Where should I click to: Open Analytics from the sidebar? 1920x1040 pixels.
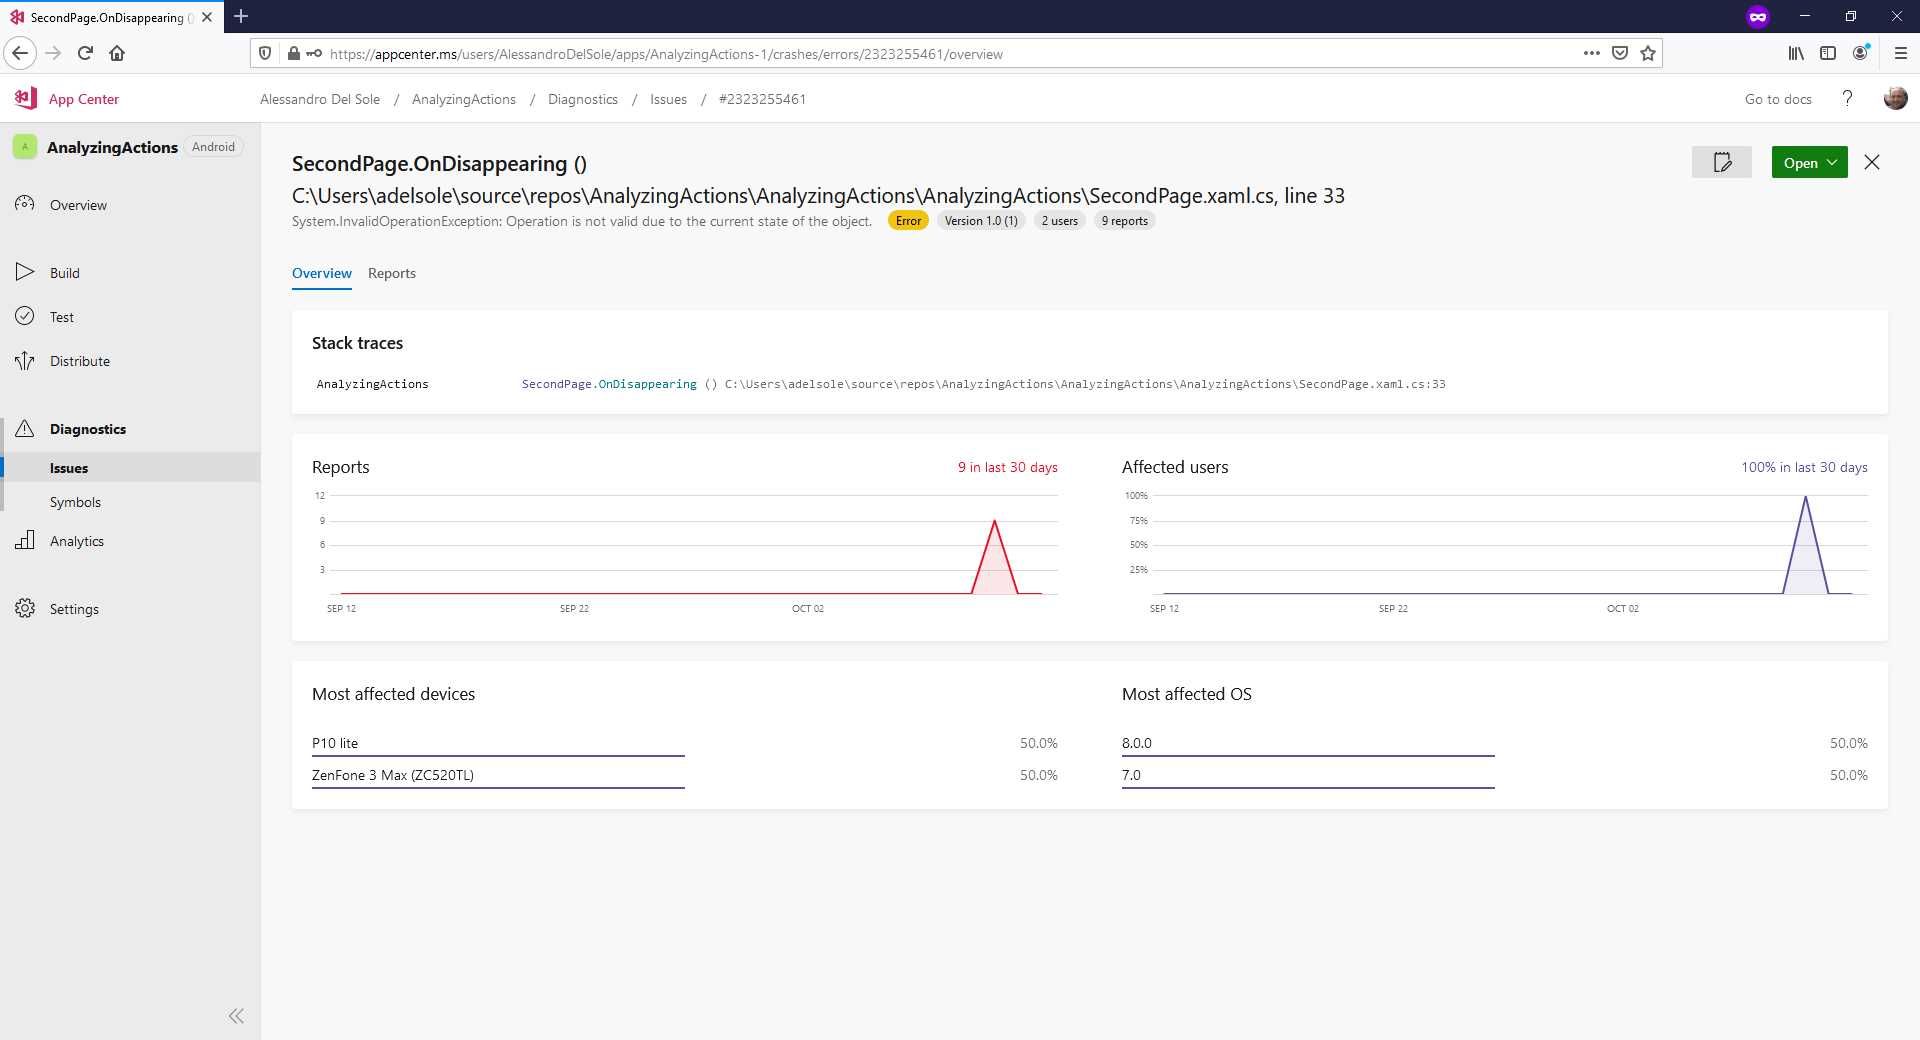pos(77,540)
